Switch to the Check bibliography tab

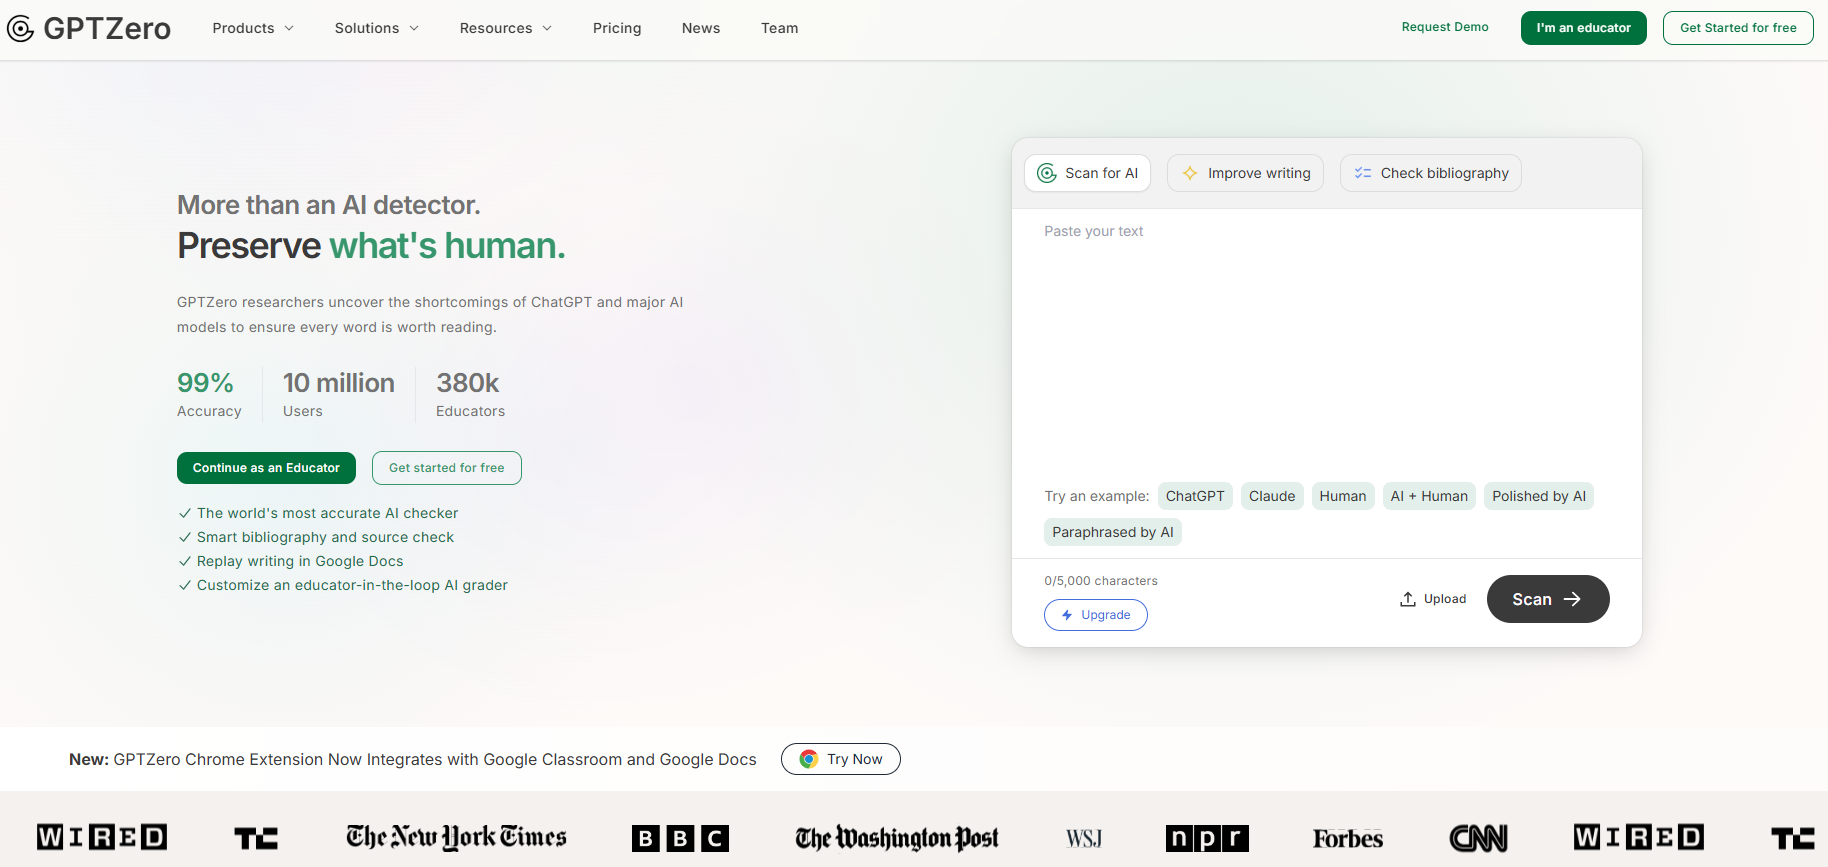pos(1431,173)
